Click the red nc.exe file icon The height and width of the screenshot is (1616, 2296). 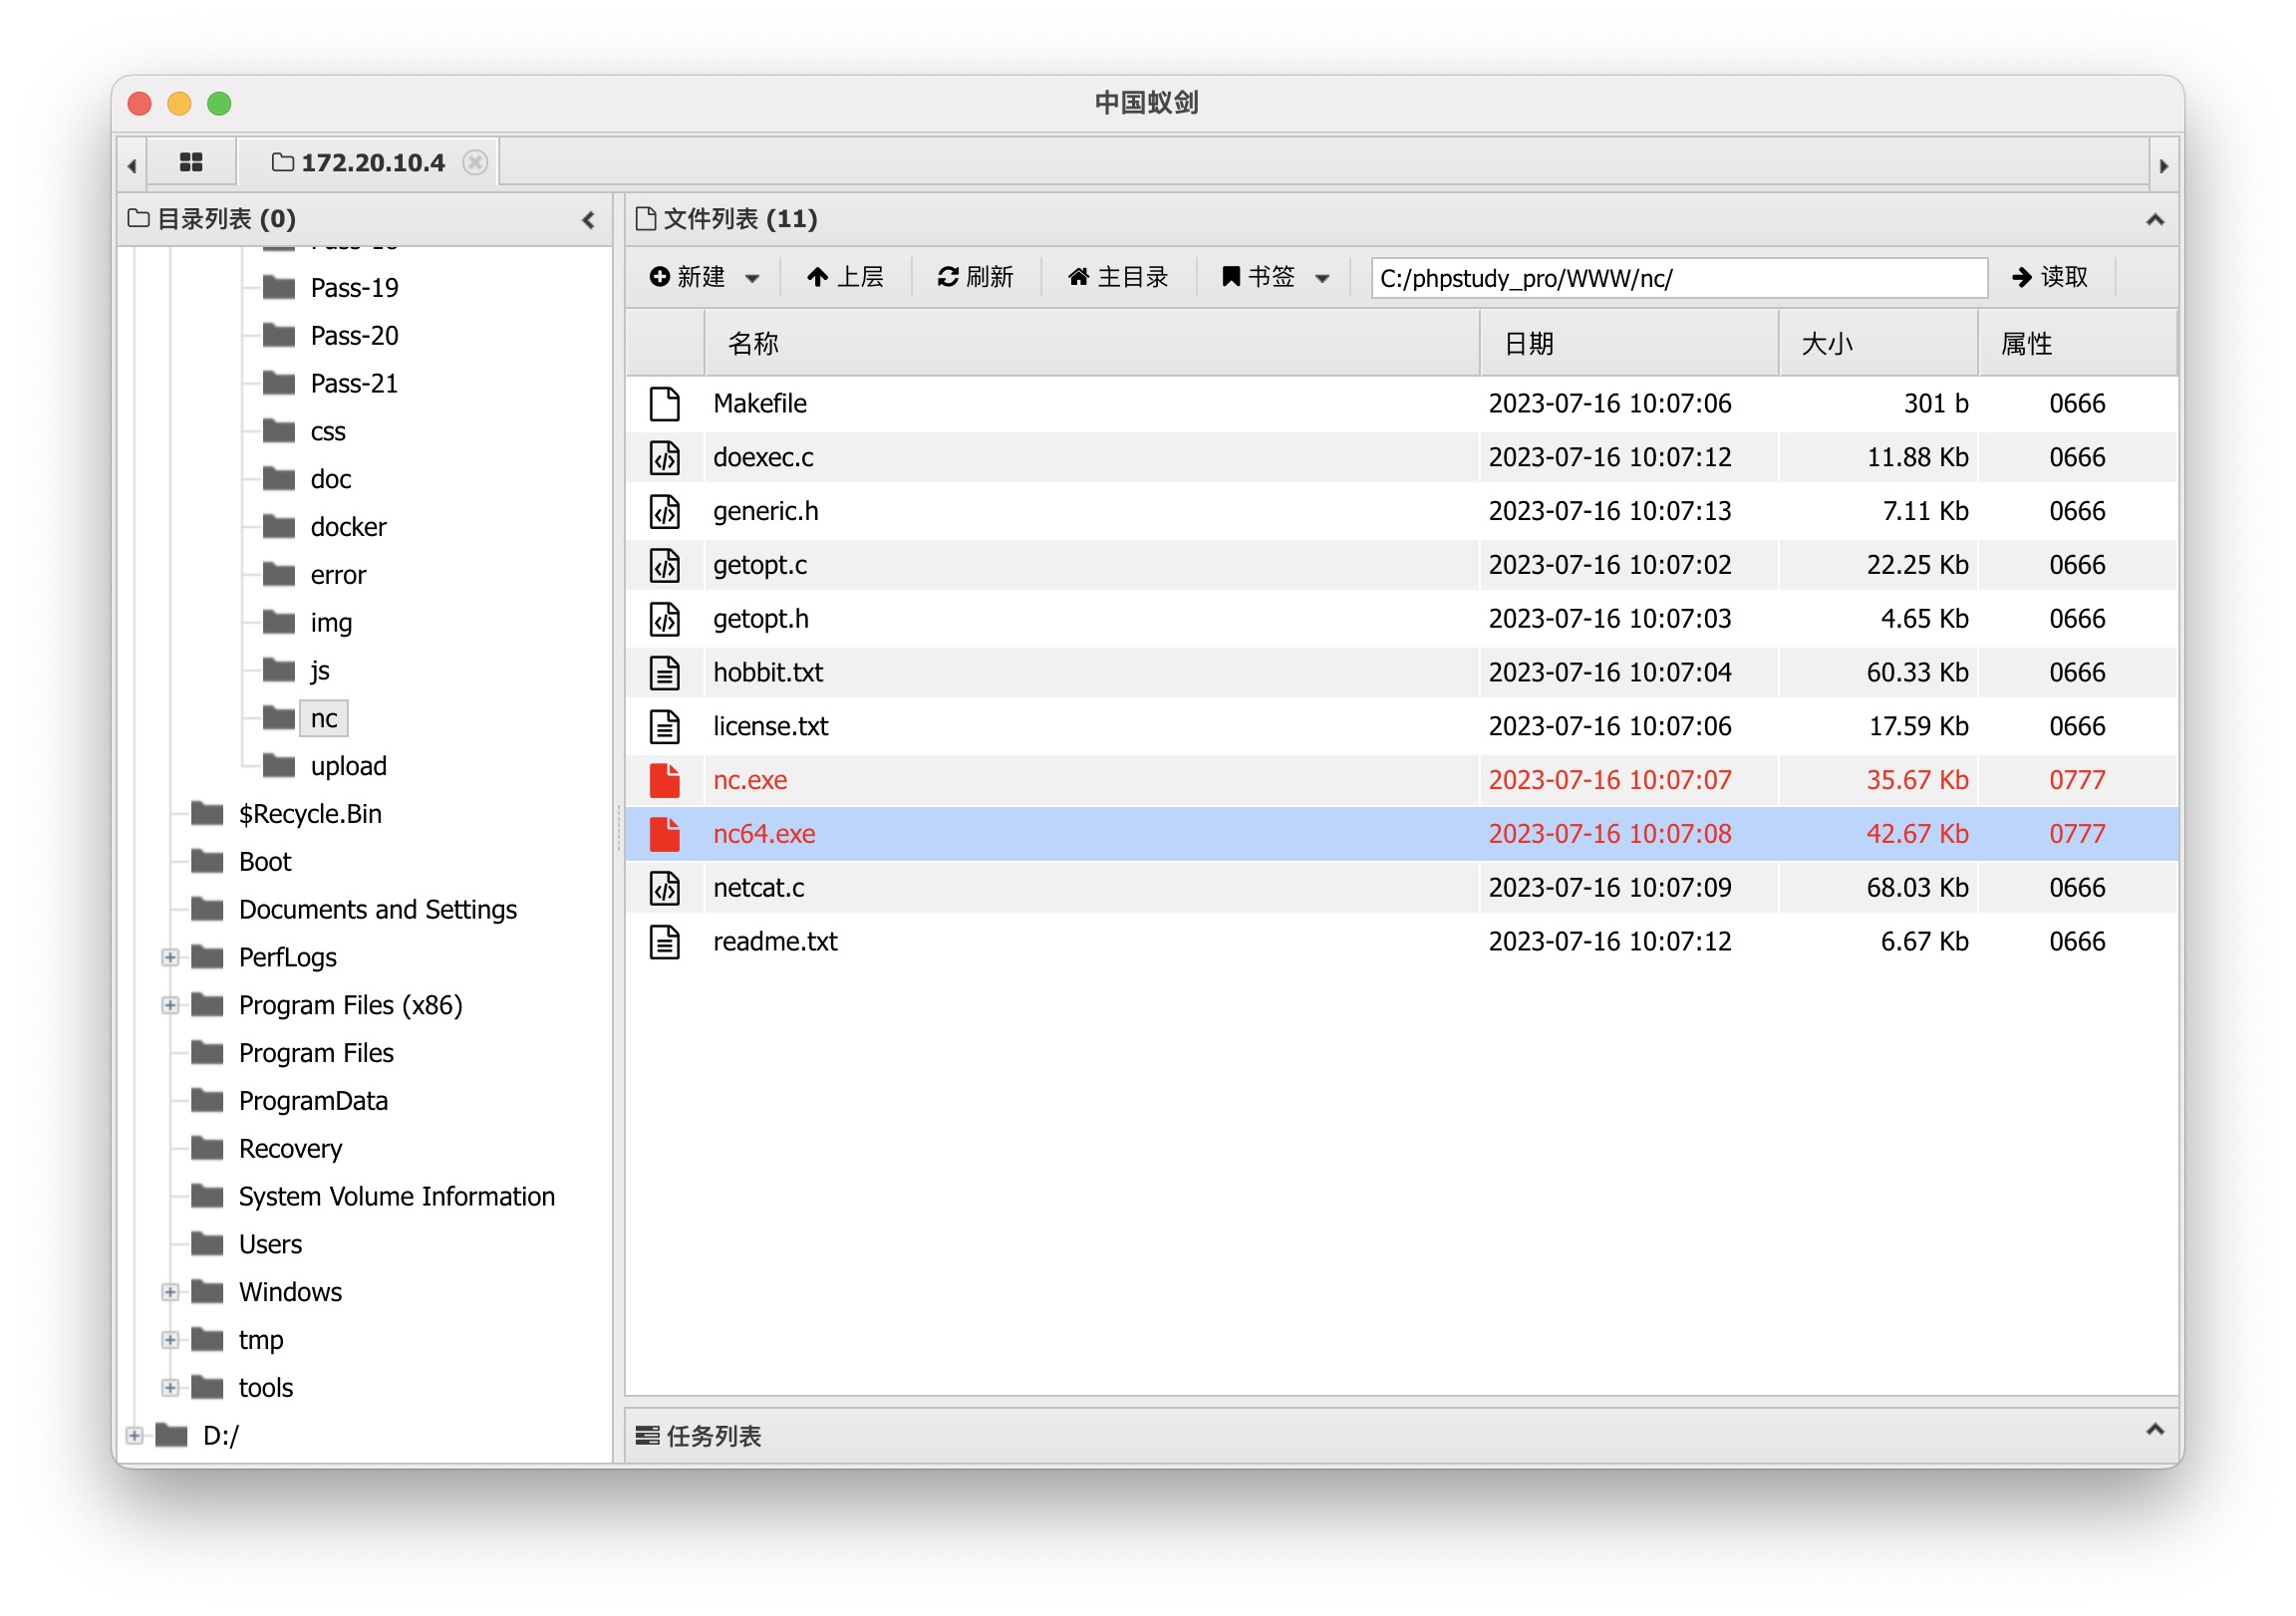click(x=665, y=780)
